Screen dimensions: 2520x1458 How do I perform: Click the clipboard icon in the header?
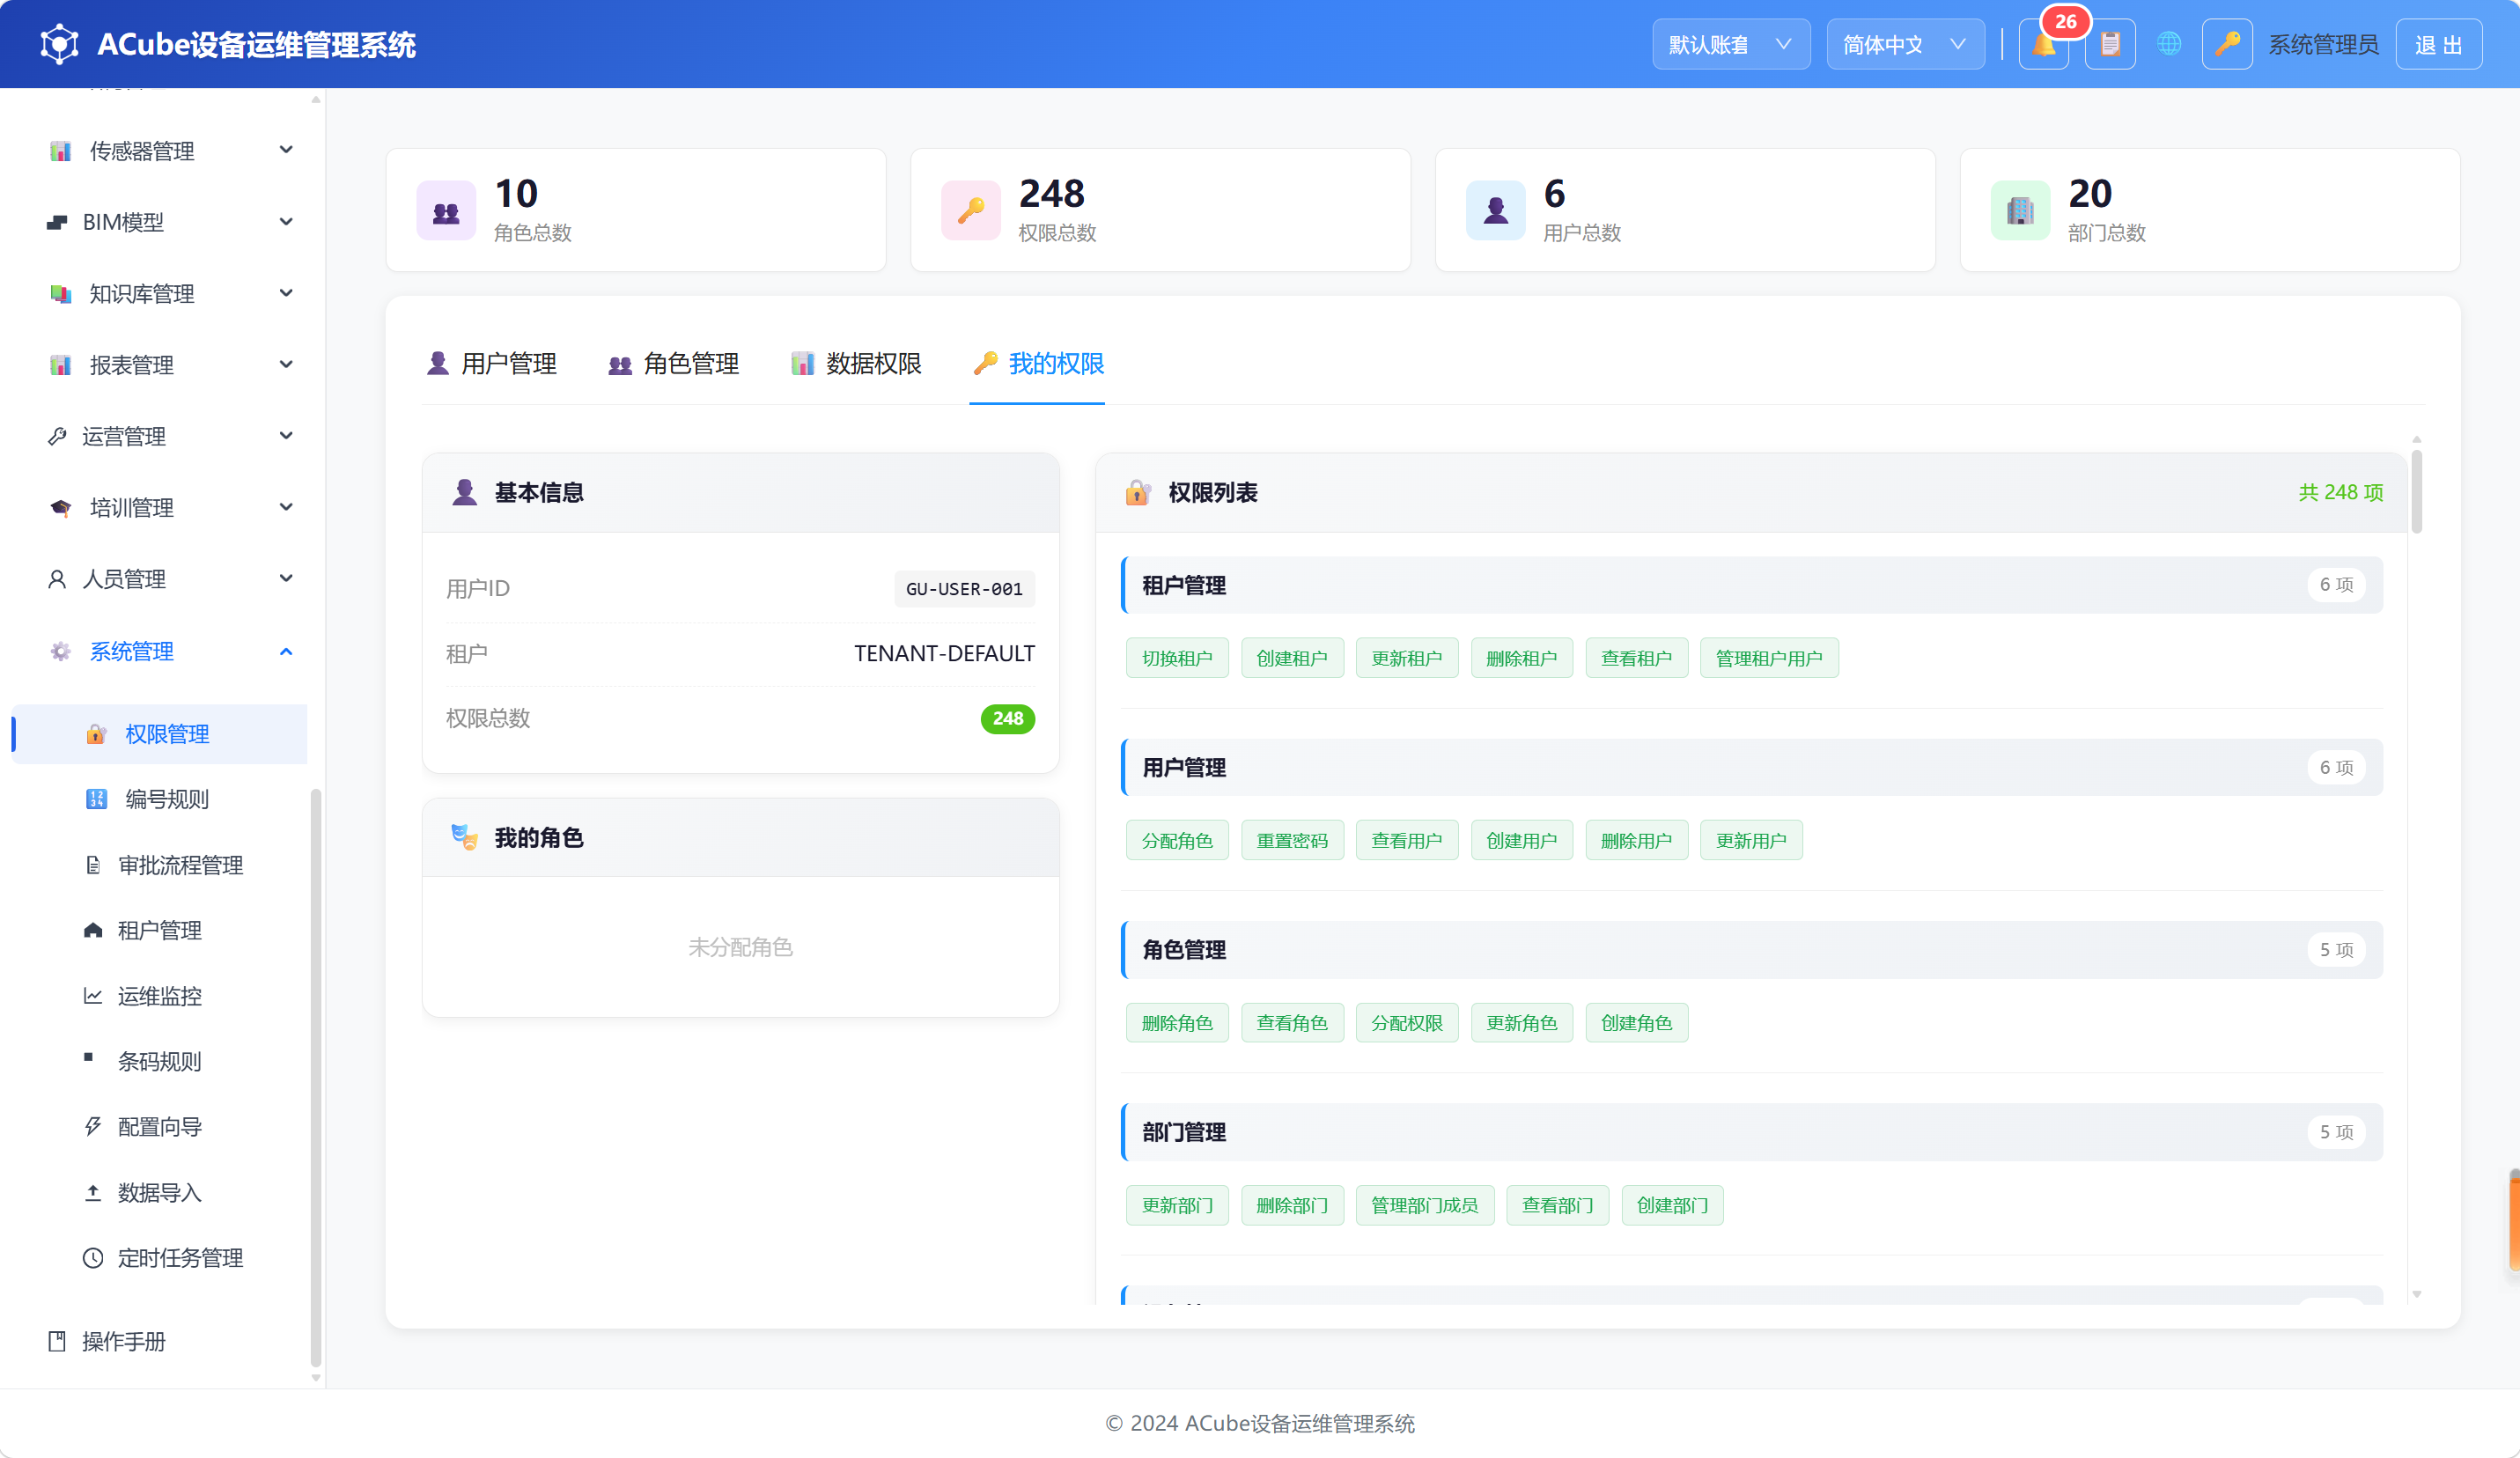[2110, 44]
